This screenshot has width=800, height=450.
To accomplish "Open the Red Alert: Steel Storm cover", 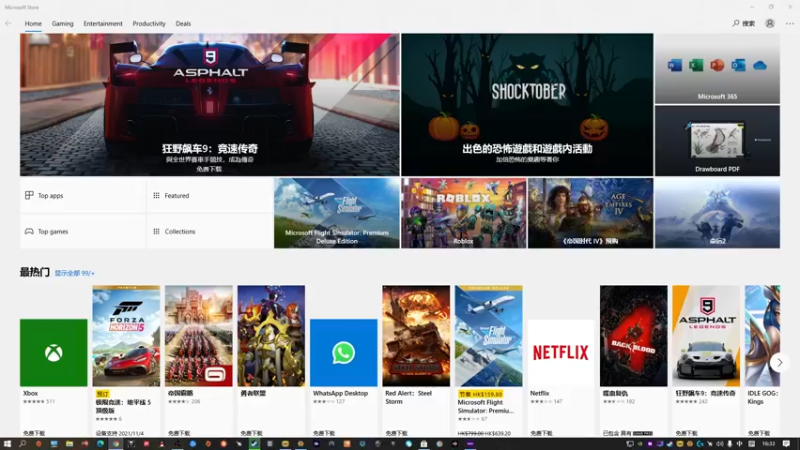I will 416,336.
